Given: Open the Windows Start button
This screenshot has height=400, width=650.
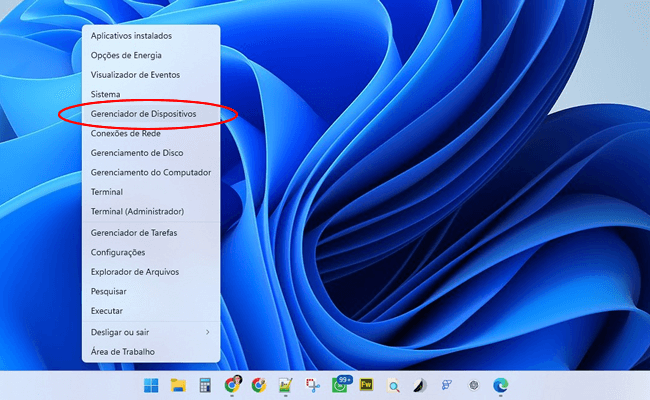Looking at the screenshot, I should coord(151,385).
